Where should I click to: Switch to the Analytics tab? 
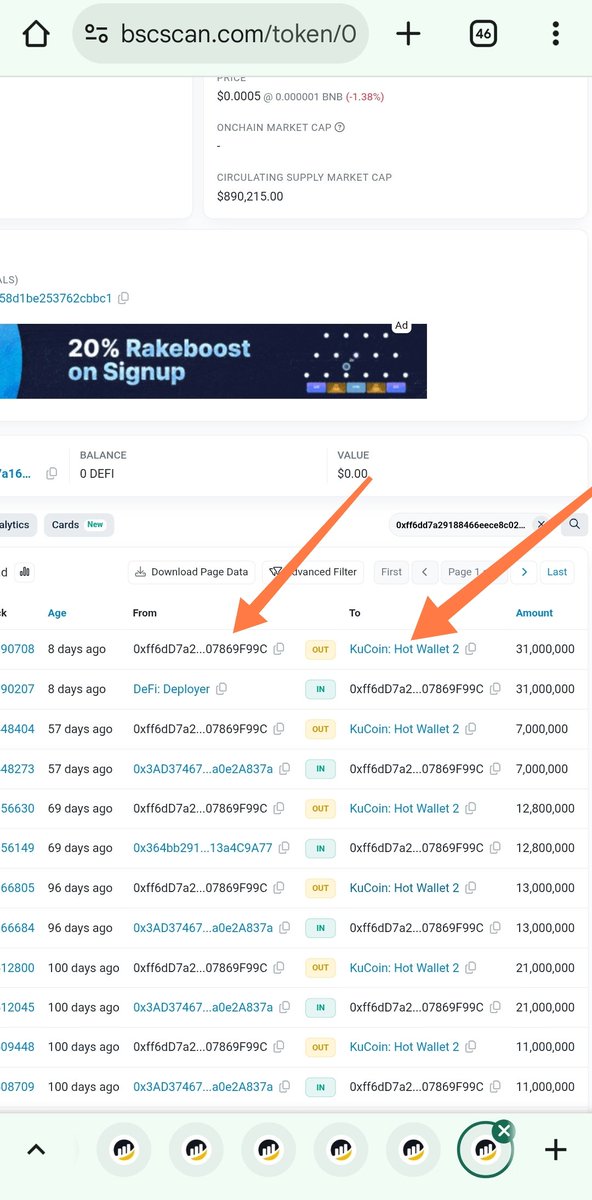coord(17,525)
